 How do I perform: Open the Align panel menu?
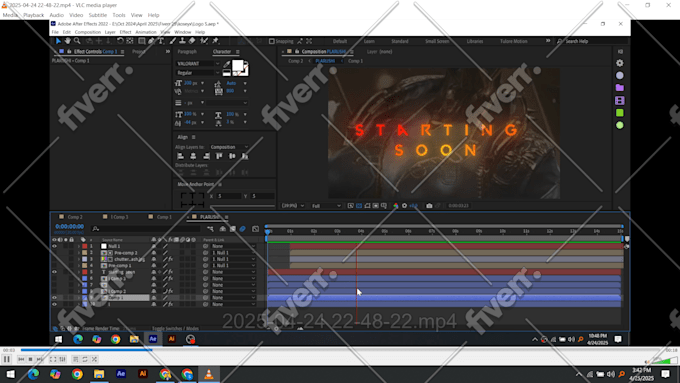(x=193, y=137)
